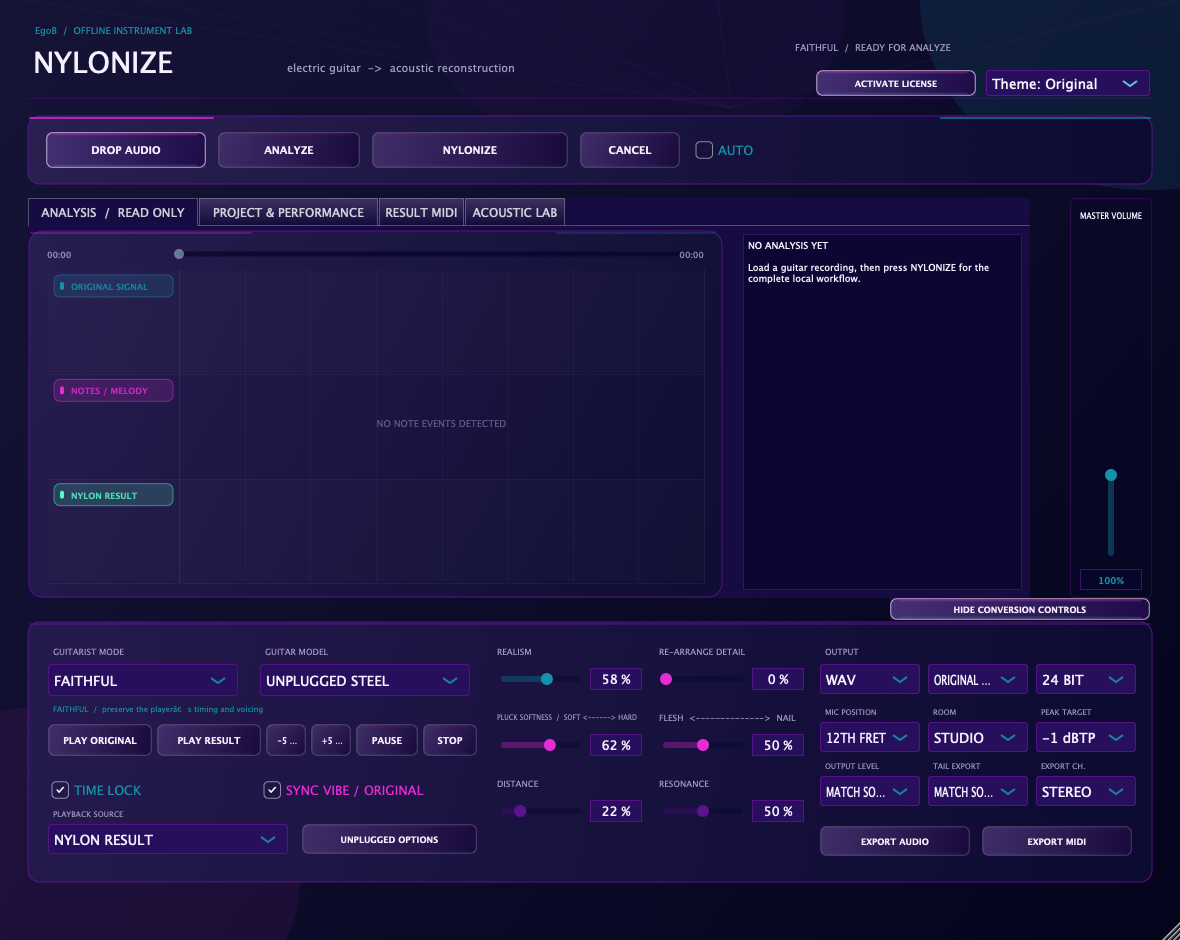
Task: Click the EgoB breadcrumb link
Action: point(46,31)
